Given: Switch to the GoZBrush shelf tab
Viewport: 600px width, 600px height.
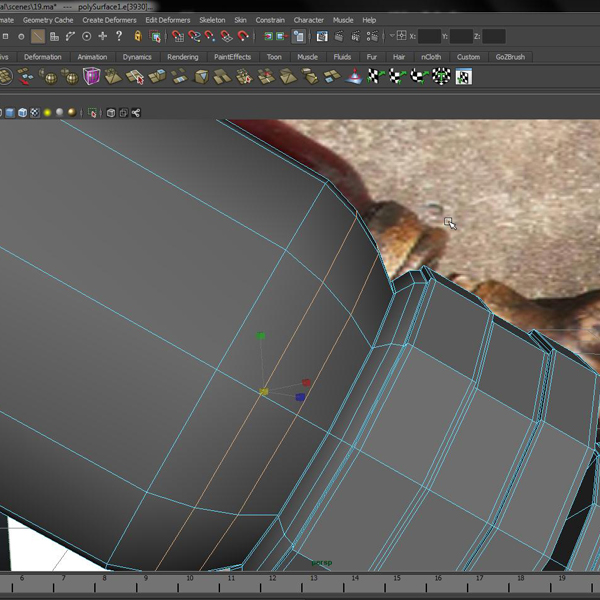Looking at the screenshot, I should pyautogui.click(x=510, y=57).
